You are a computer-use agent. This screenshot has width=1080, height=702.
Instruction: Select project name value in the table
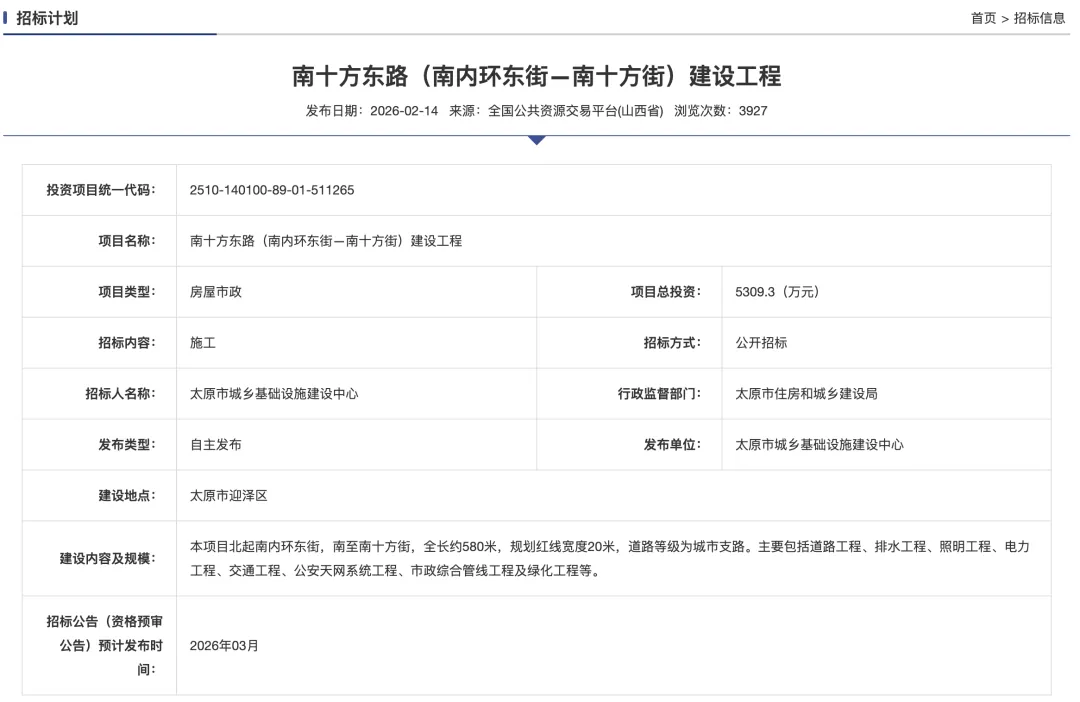point(326,241)
